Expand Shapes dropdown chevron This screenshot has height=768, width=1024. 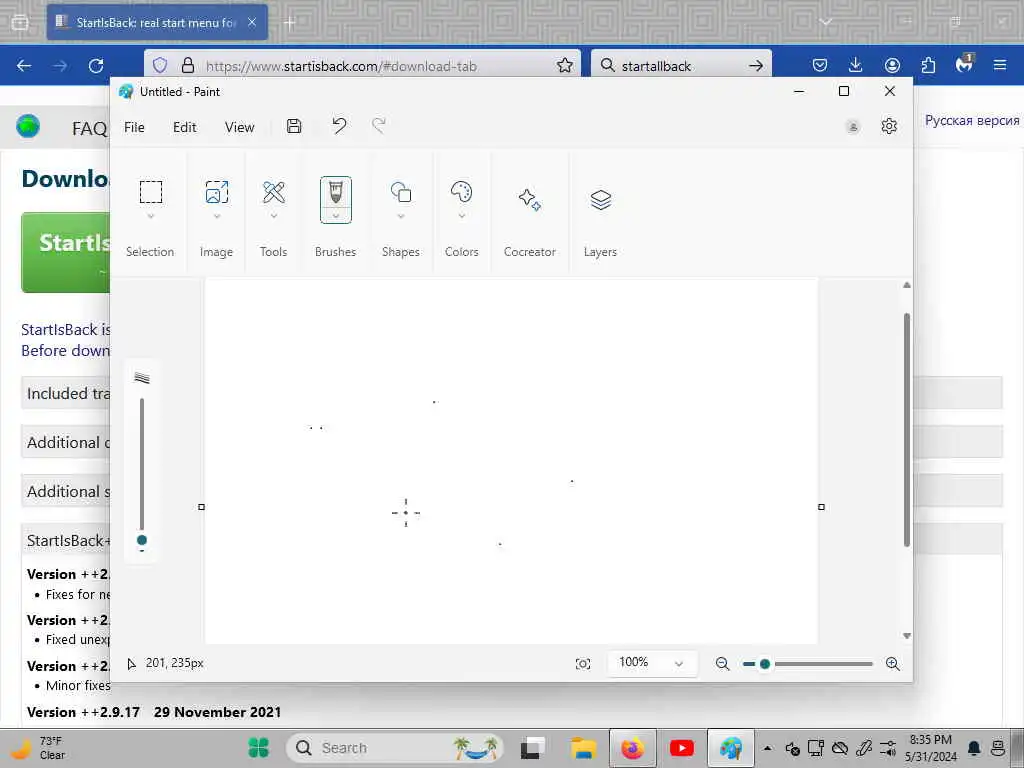401,216
